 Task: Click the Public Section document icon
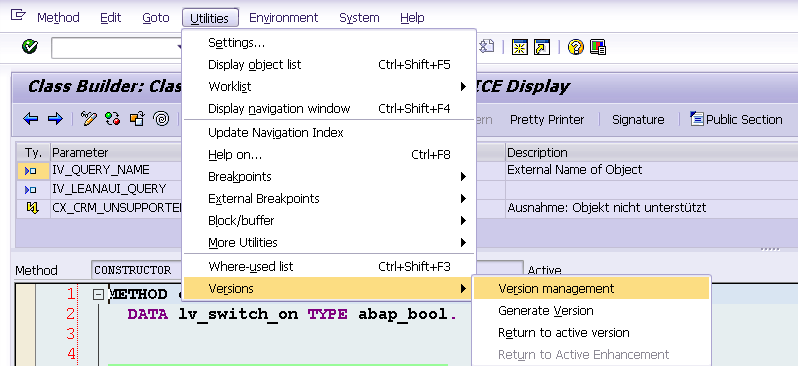pyautogui.click(x=696, y=119)
